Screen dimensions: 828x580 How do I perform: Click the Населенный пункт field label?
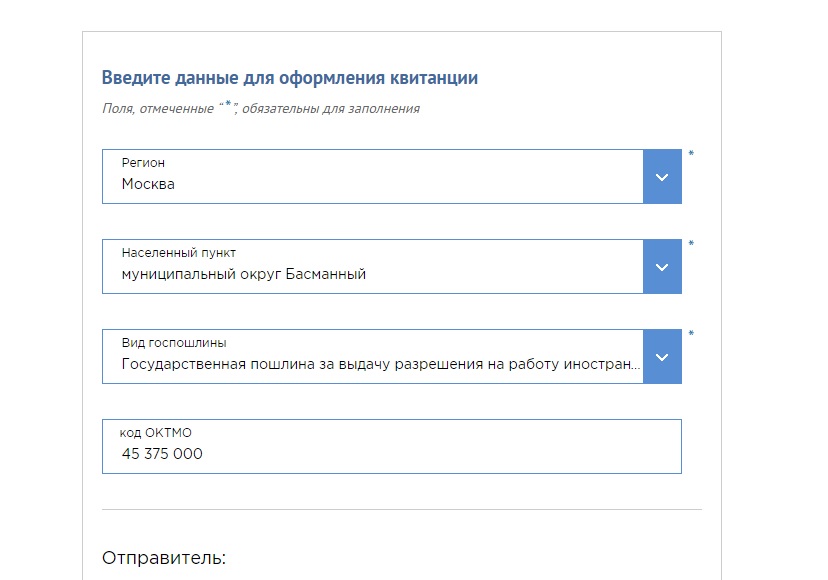point(178,252)
